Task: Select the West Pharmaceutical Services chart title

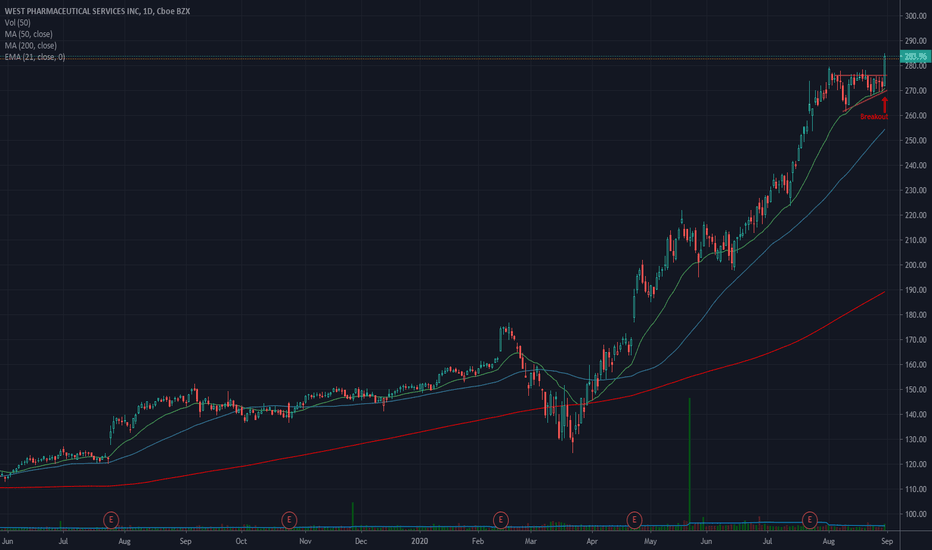Action: (x=97, y=11)
